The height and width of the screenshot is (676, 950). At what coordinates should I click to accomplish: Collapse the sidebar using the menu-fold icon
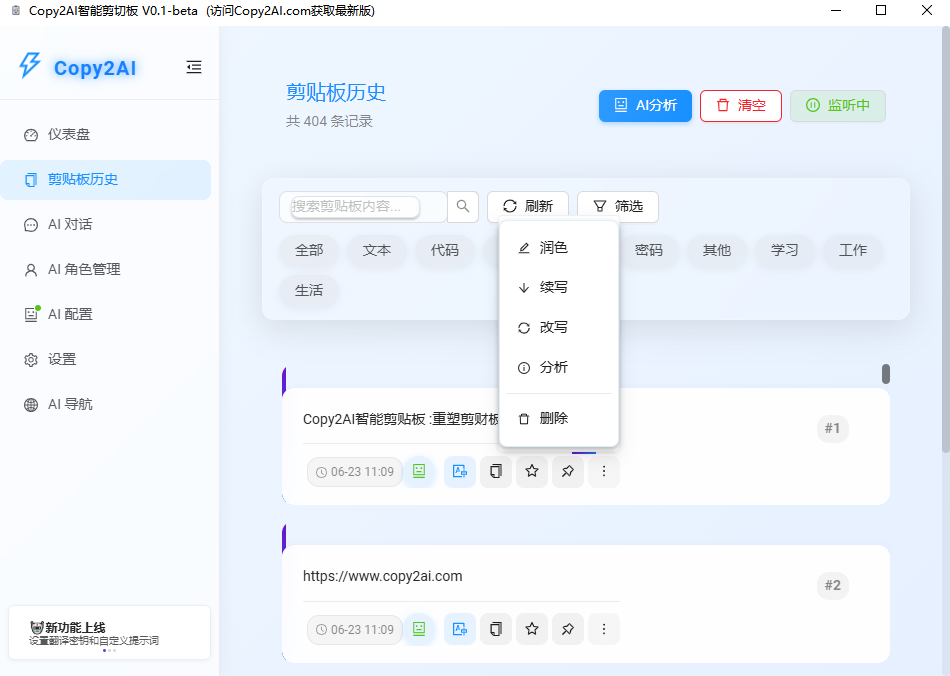[194, 67]
